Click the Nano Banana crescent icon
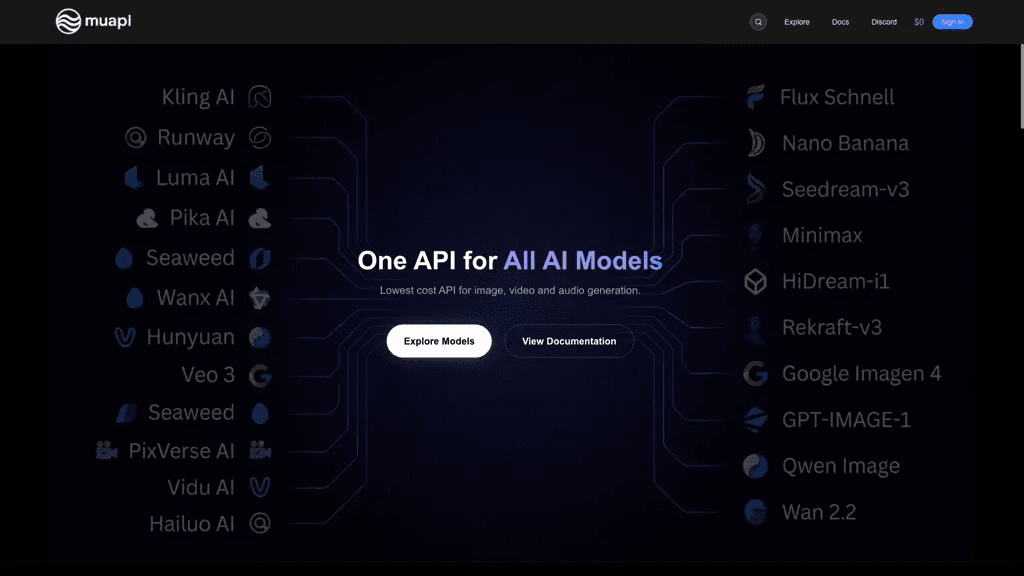This screenshot has width=1024, height=576. point(756,143)
